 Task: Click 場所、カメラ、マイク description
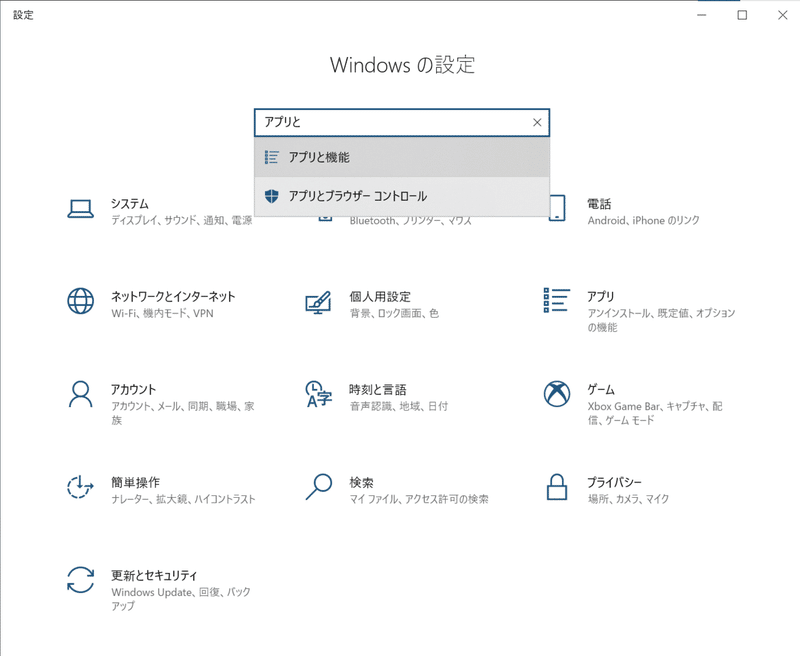point(628,499)
